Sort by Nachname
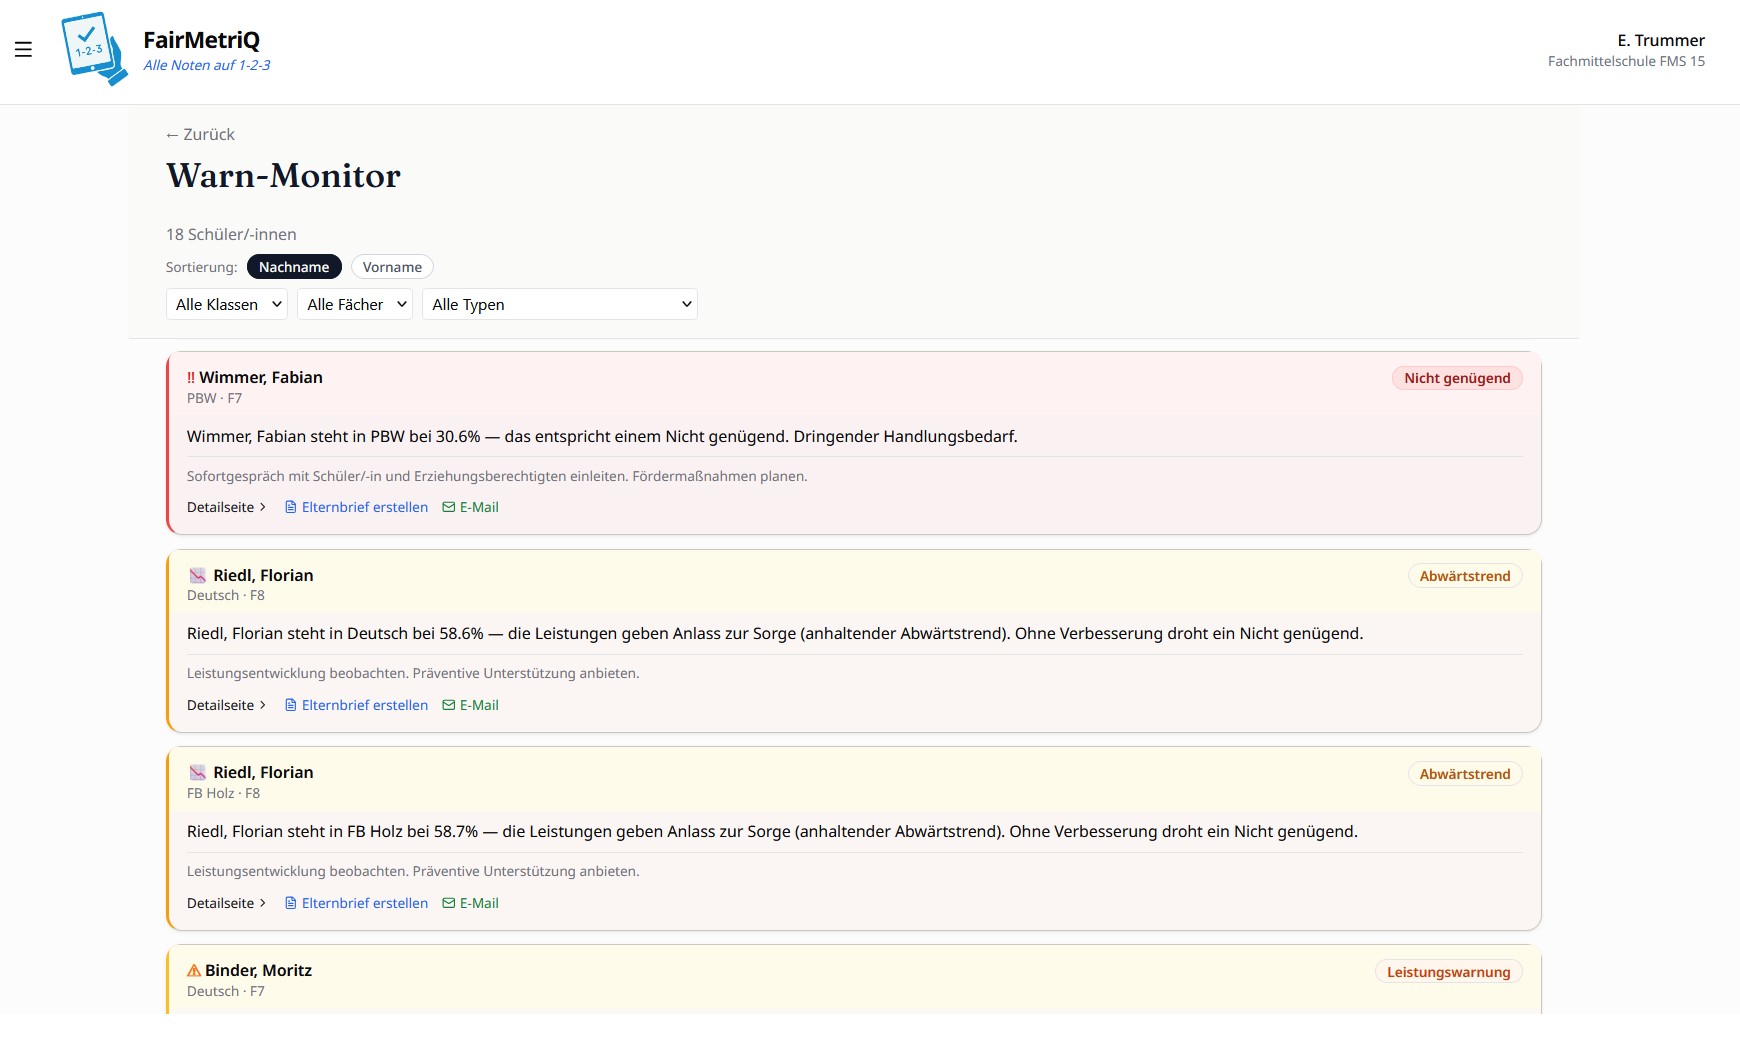Image resolution: width=1740 pixels, height=1061 pixels. [294, 267]
